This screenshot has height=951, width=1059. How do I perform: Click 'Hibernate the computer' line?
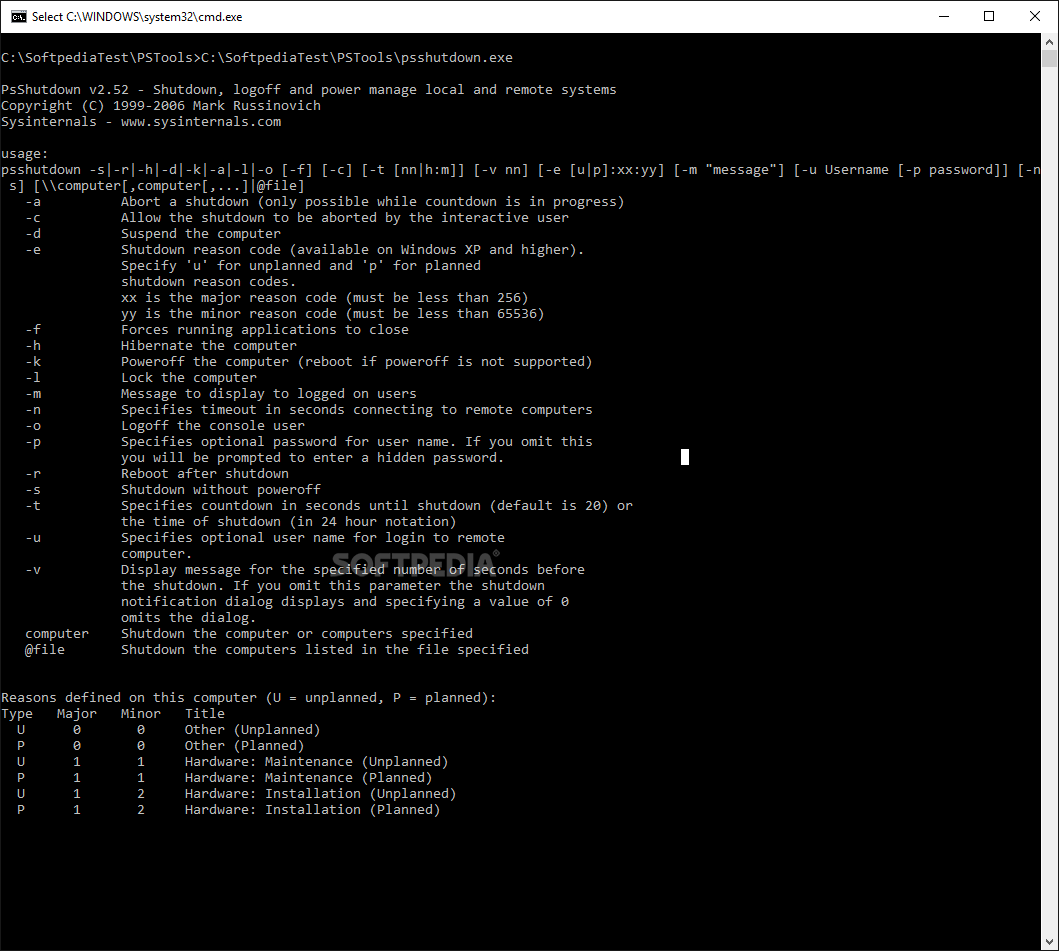(209, 346)
